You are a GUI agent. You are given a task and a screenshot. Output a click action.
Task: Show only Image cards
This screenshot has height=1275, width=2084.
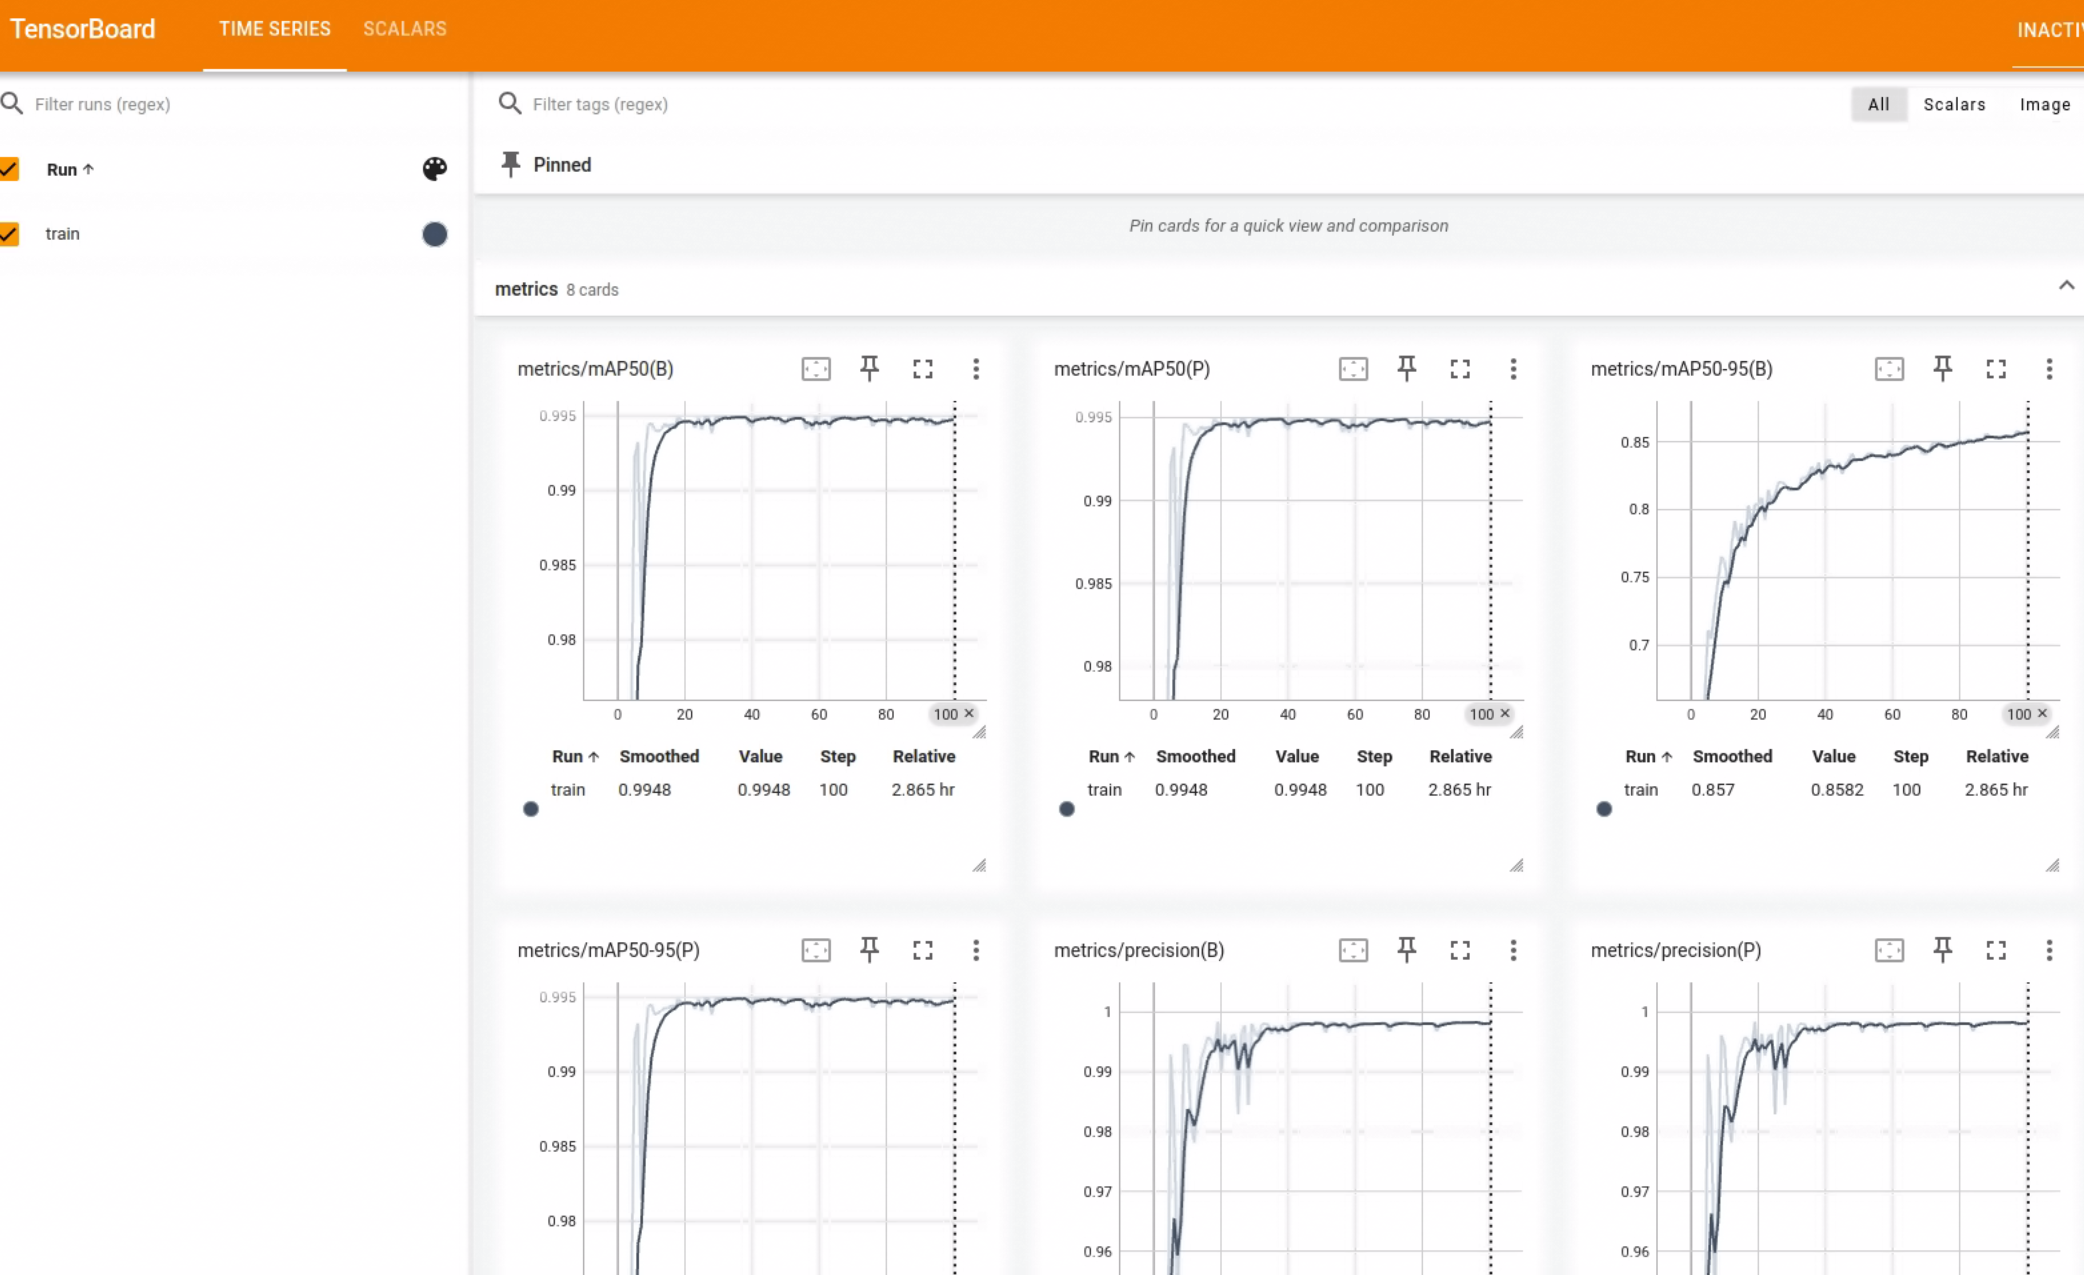coord(2044,104)
